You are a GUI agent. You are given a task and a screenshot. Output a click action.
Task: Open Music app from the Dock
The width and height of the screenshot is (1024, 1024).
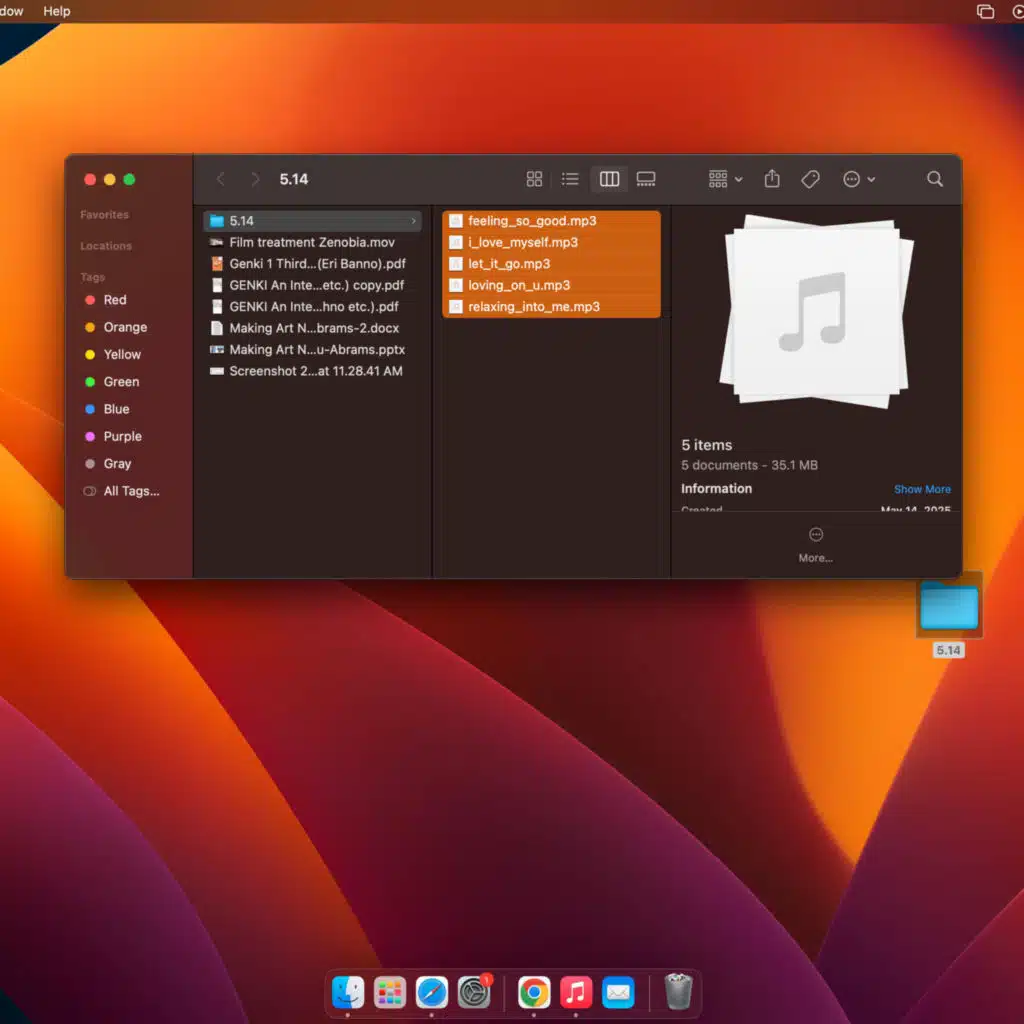(x=576, y=993)
